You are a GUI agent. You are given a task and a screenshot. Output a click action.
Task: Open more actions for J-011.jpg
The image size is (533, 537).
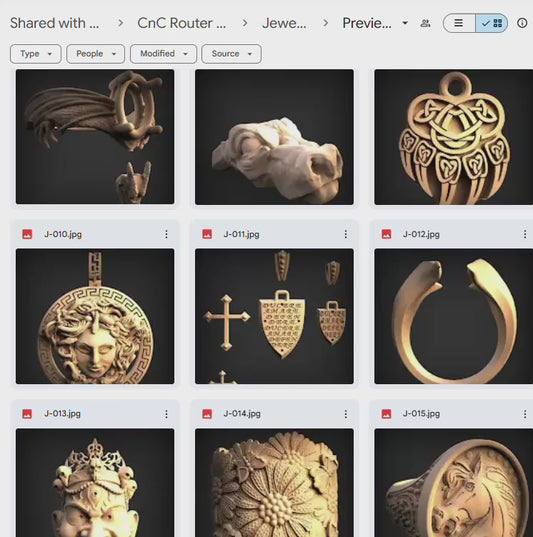346,234
